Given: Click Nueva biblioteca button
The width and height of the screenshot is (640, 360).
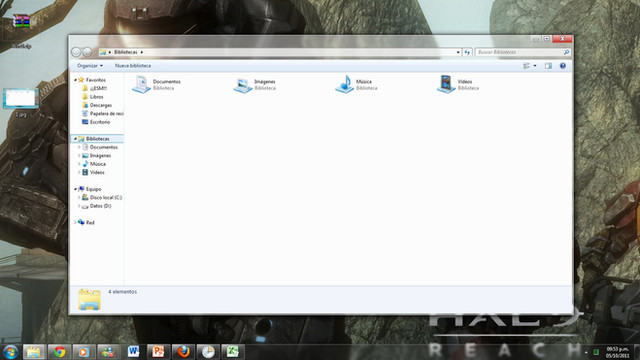Looking at the screenshot, I should point(133,66).
